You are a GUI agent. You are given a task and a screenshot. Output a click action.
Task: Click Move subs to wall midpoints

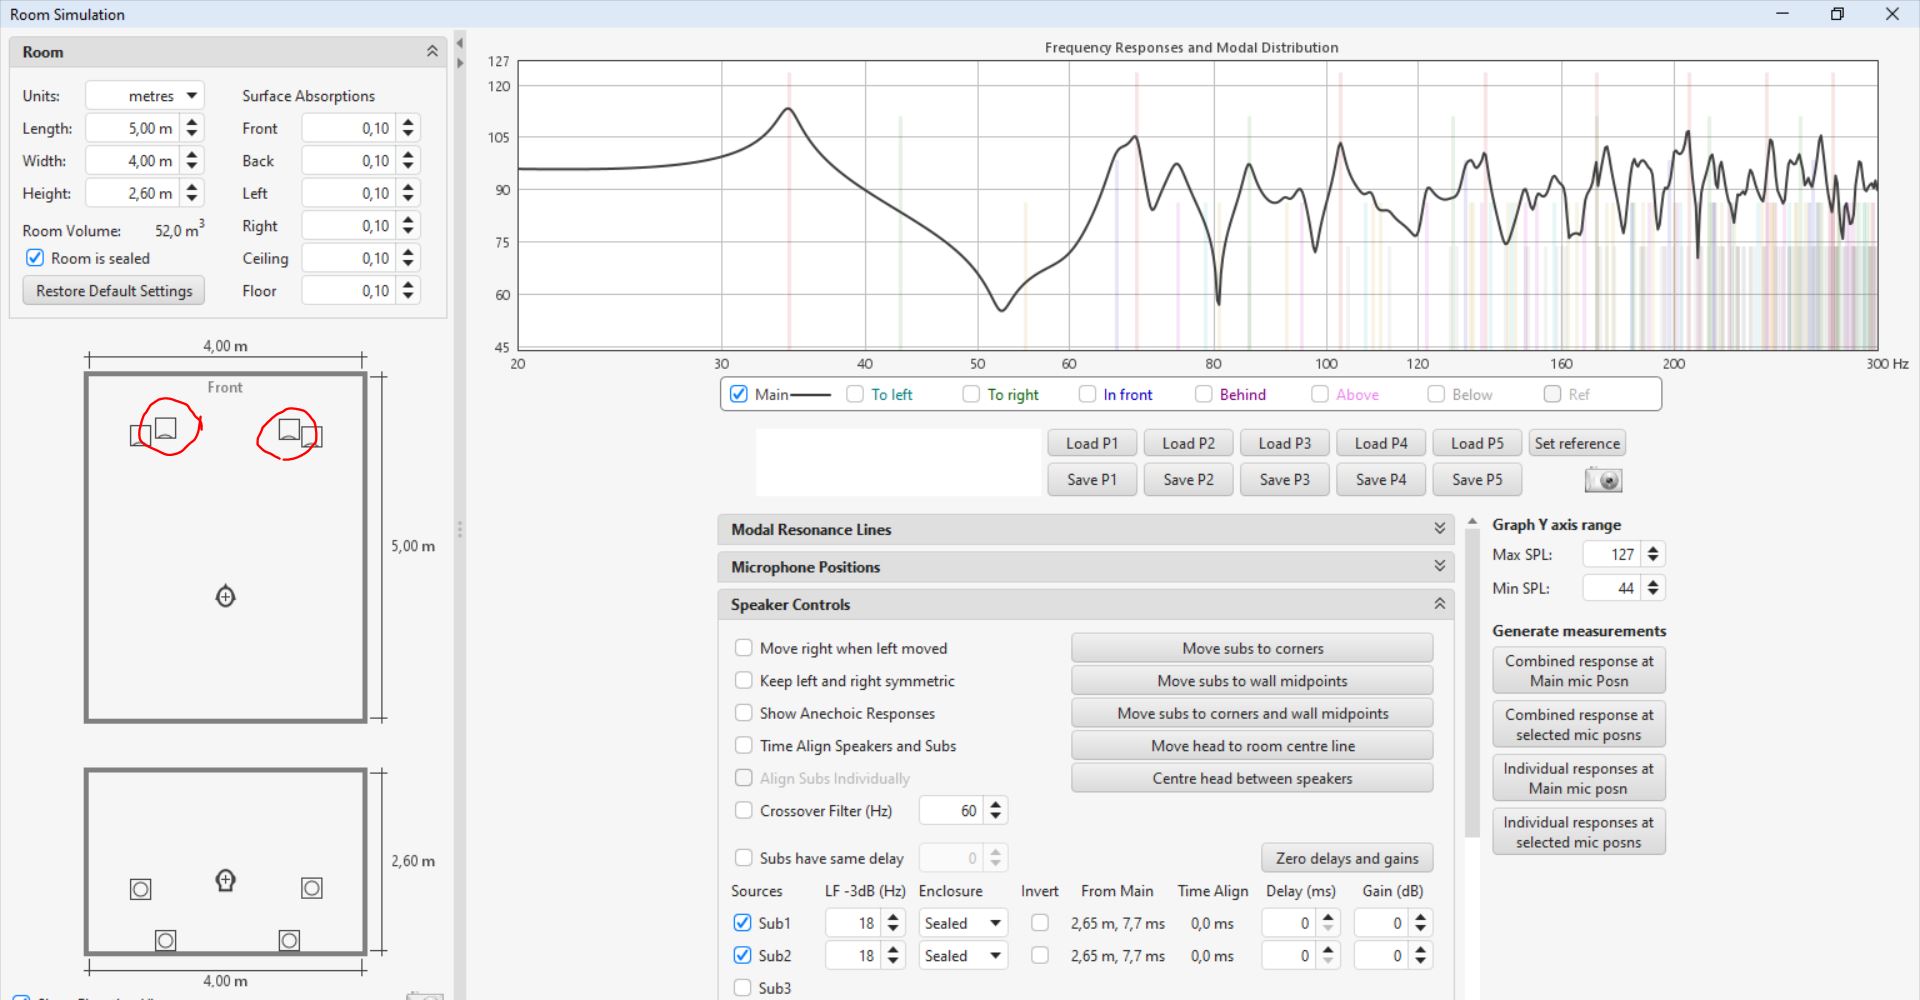click(1252, 681)
